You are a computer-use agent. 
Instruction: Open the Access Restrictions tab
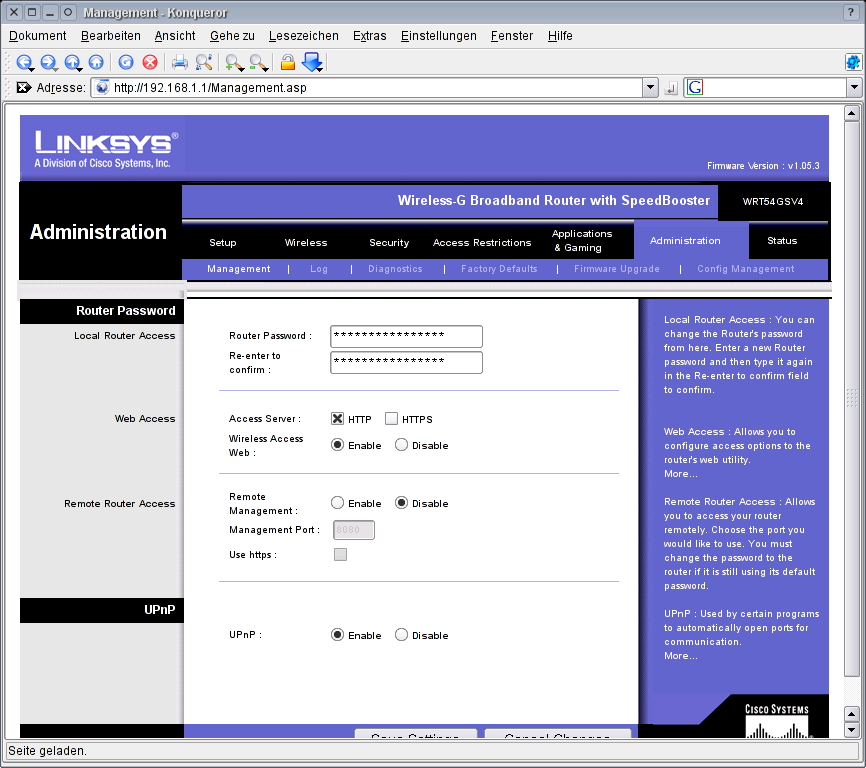pyautogui.click(x=482, y=242)
